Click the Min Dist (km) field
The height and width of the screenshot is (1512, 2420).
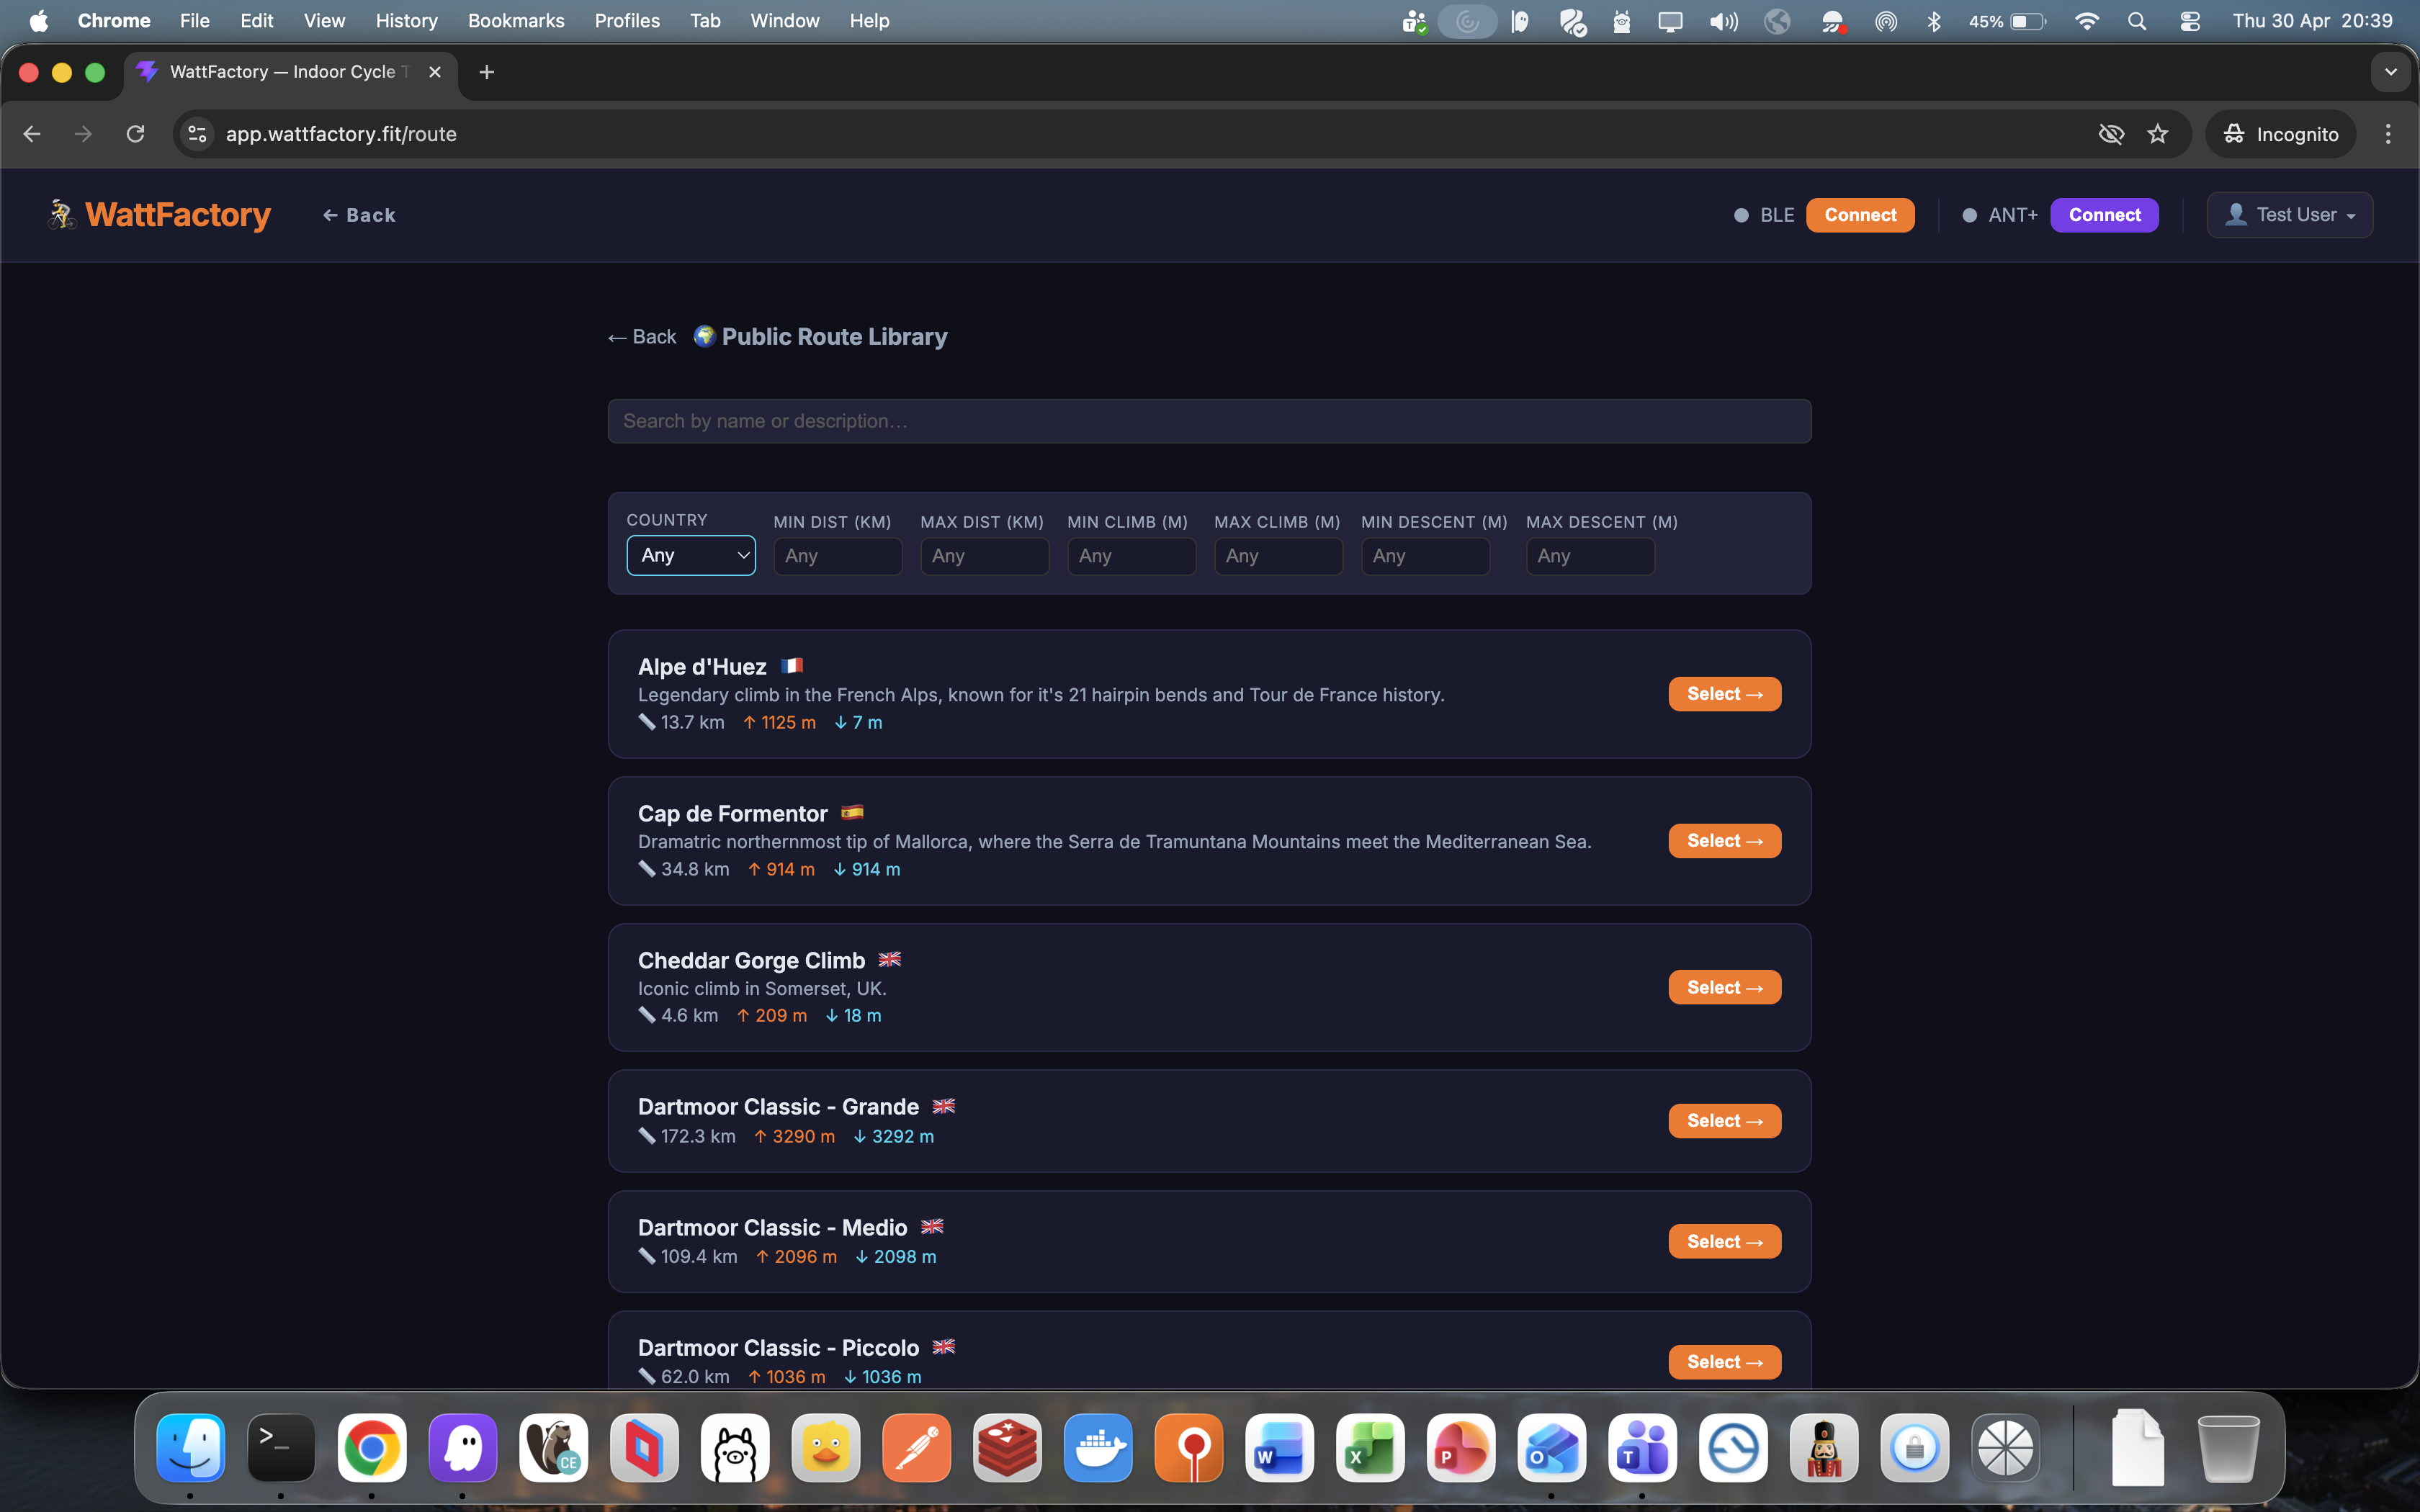[838, 556]
